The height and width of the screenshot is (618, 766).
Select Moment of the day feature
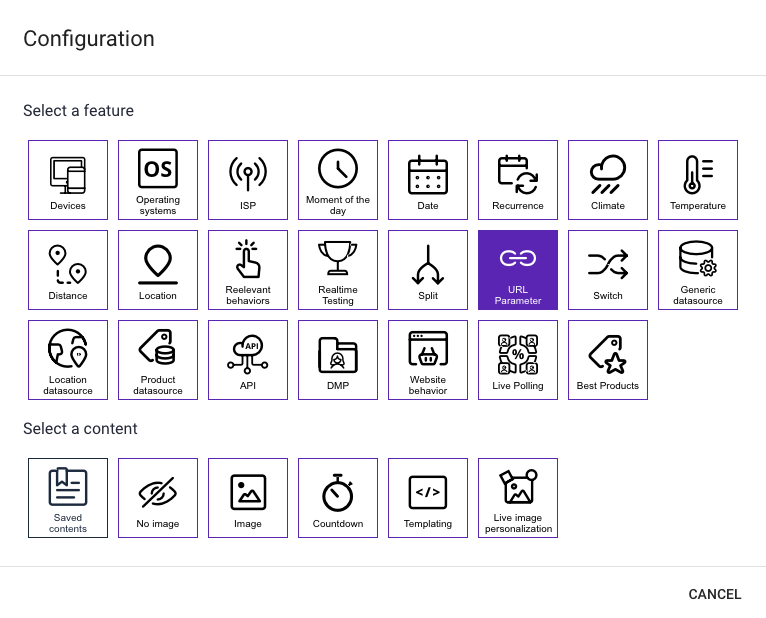click(338, 180)
